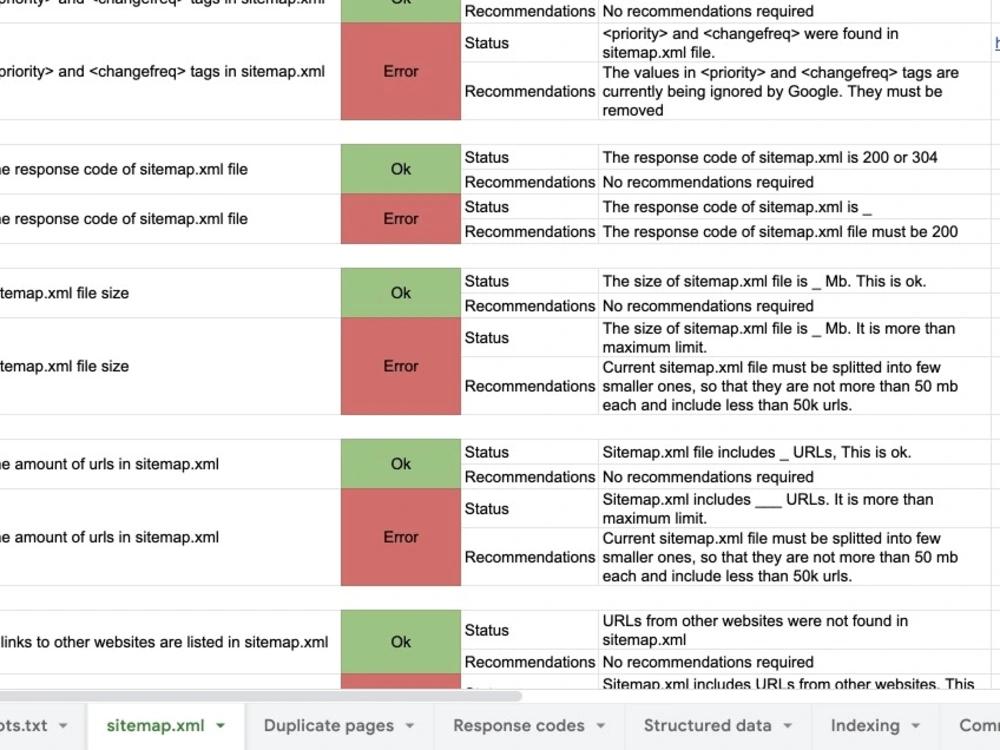Select the green Ok cell for amount of urls

coord(401,464)
